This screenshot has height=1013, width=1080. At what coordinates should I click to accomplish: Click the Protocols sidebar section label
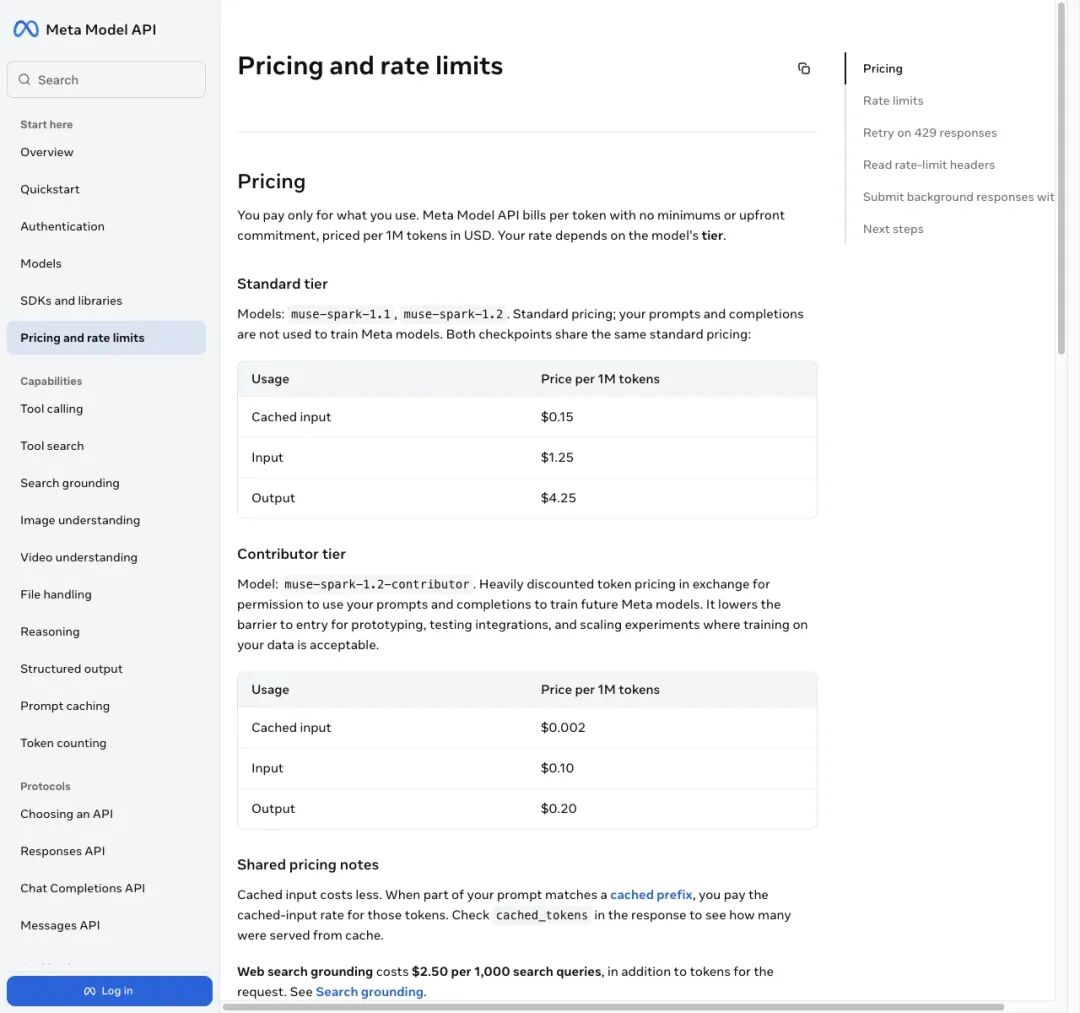[x=45, y=786]
